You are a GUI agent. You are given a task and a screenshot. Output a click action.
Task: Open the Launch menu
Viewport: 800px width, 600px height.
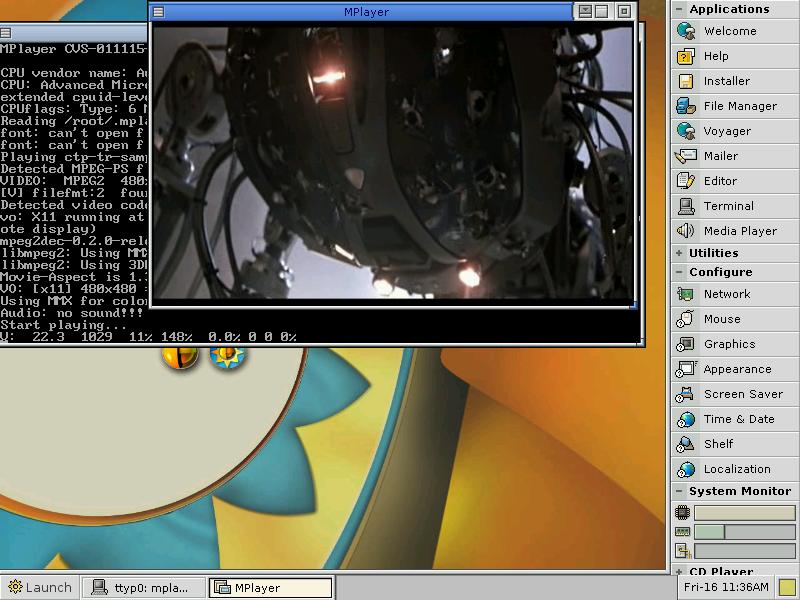click(x=40, y=588)
